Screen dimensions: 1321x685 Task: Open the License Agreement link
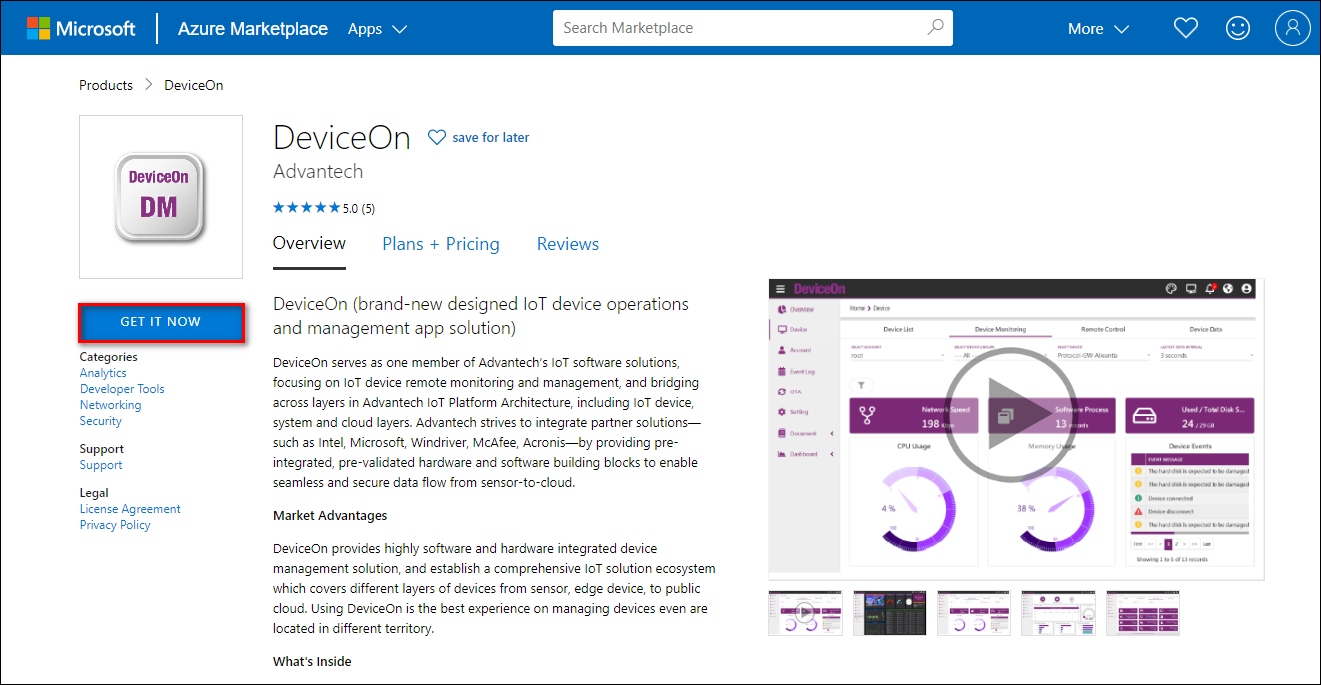(x=130, y=509)
